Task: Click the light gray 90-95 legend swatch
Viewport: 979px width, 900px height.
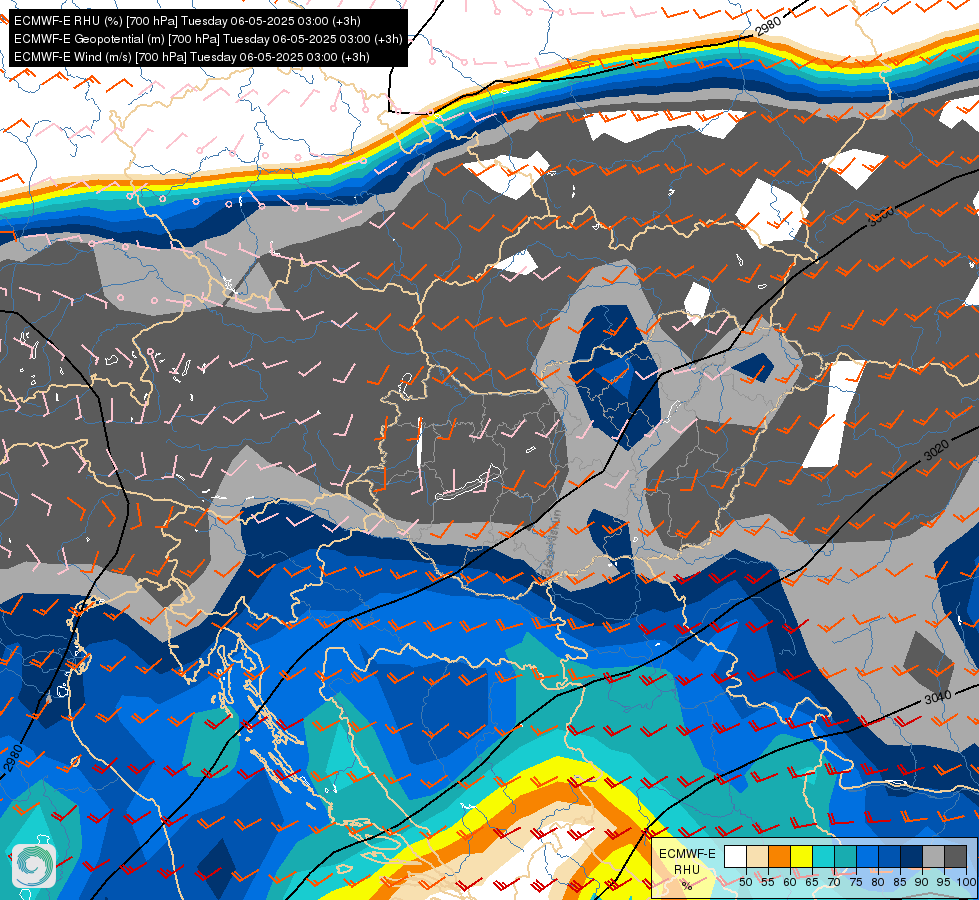Action: click(x=933, y=856)
